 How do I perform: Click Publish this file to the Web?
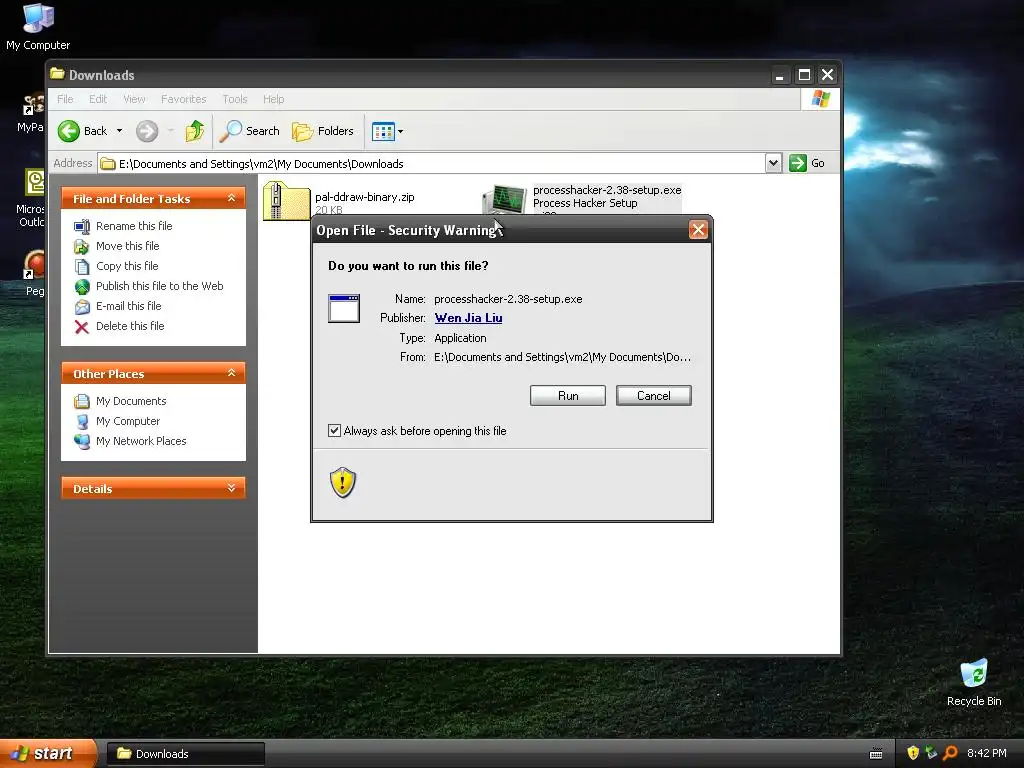click(x=159, y=286)
